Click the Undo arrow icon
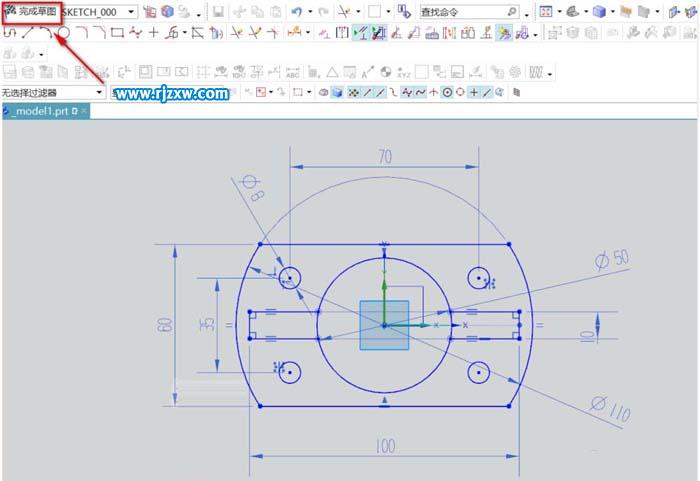This screenshot has width=700, height=481. coord(297,12)
